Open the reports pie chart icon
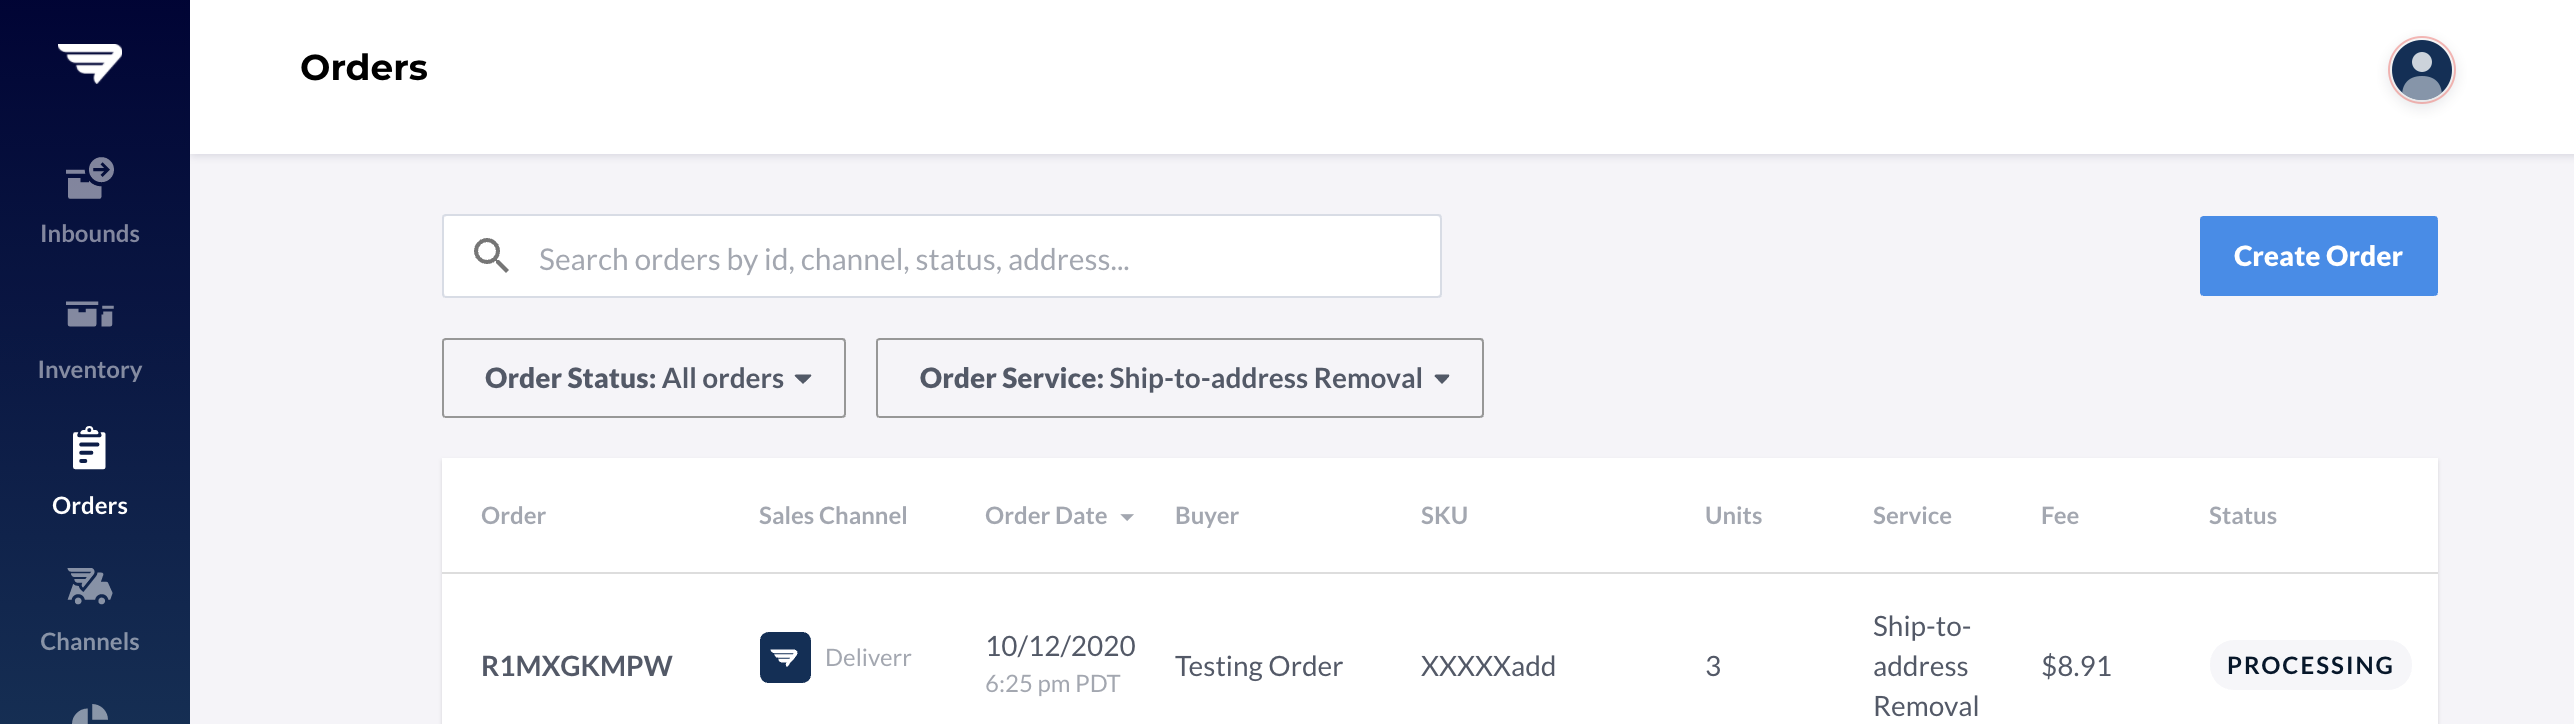Image resolution: width=2574 pixels, height=724 pixels. point(90,714)
